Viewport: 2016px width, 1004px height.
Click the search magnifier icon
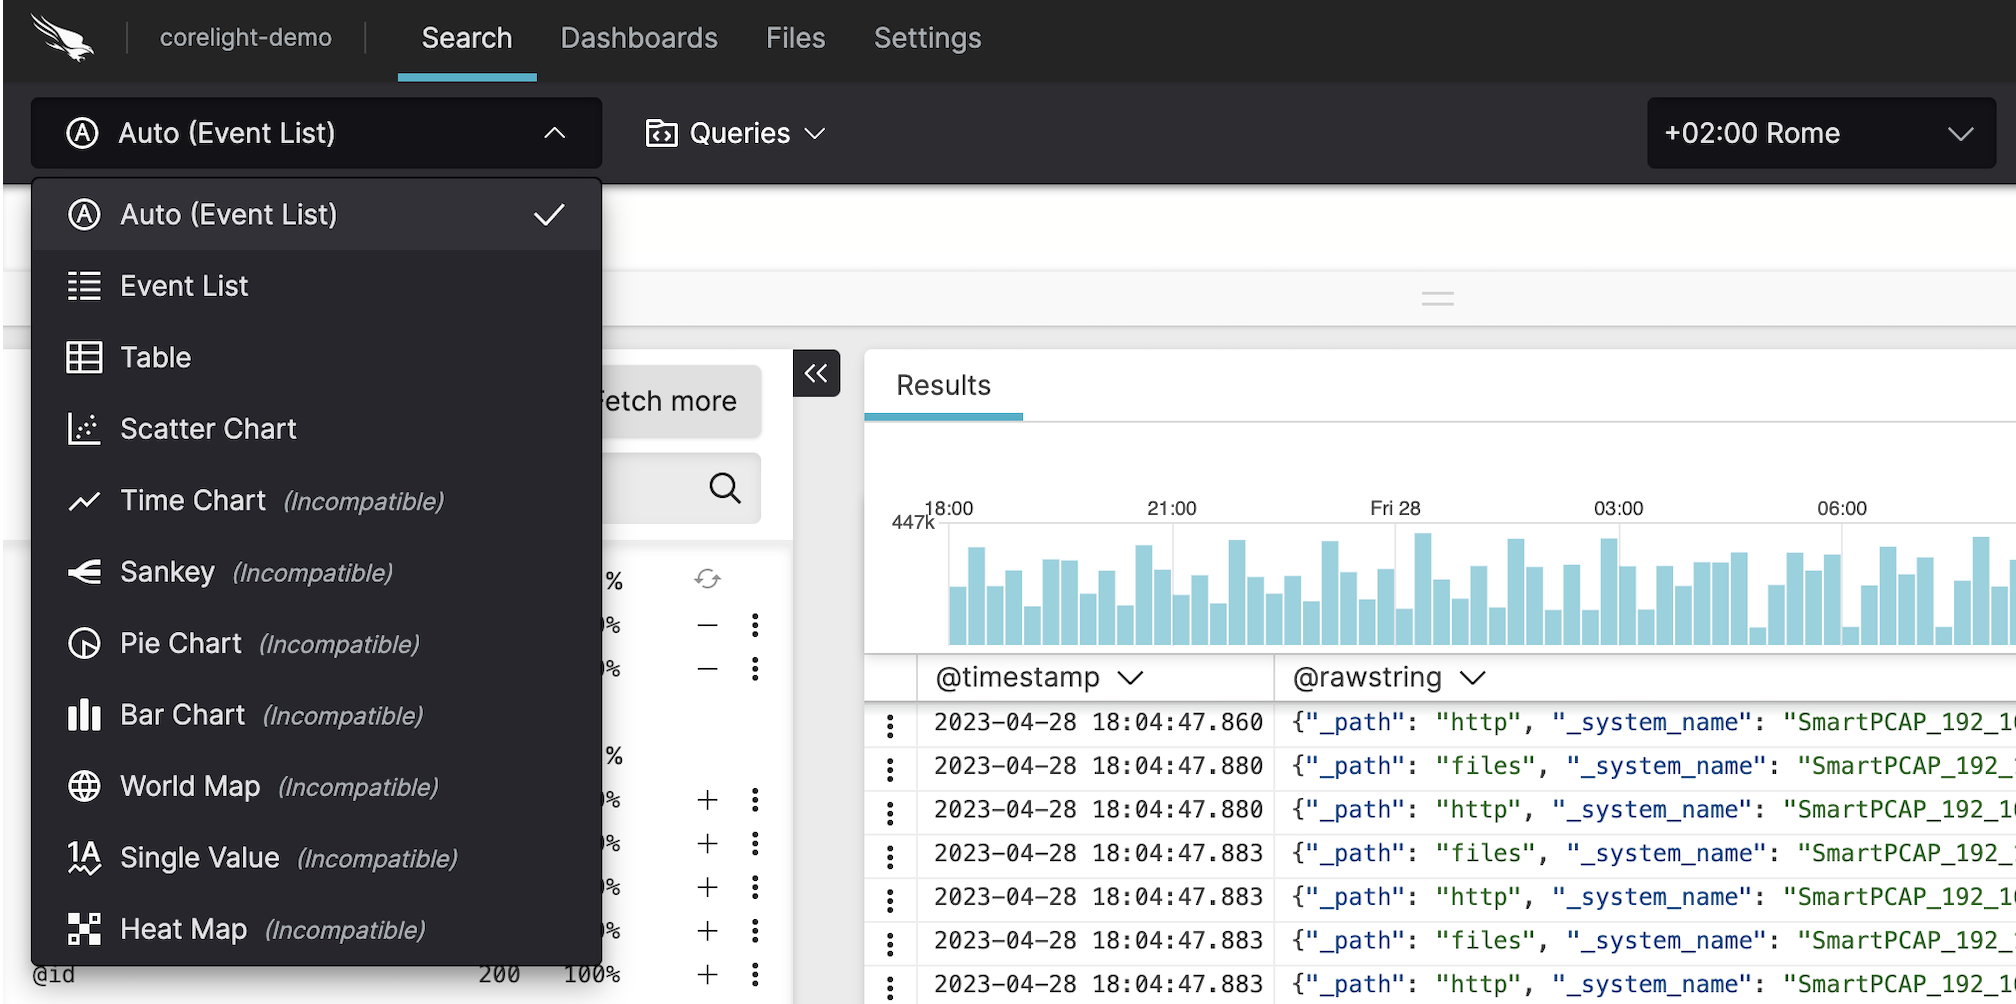click(x=723, y=488)
